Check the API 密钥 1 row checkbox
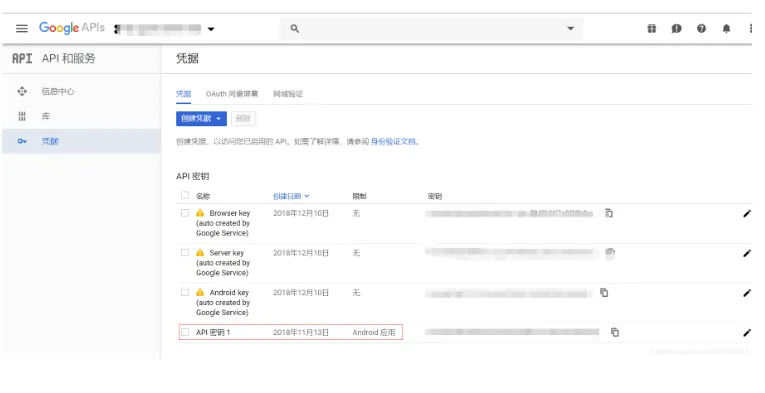 [185, 332]
